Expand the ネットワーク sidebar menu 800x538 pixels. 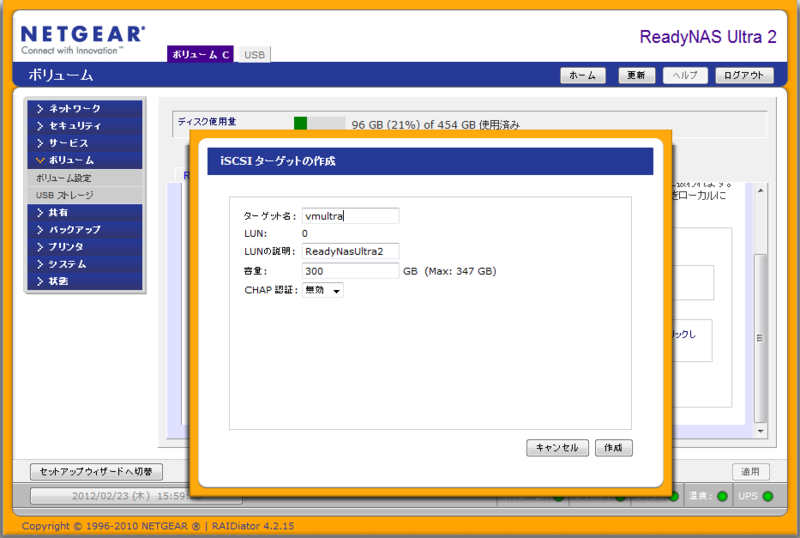[85, 109]
